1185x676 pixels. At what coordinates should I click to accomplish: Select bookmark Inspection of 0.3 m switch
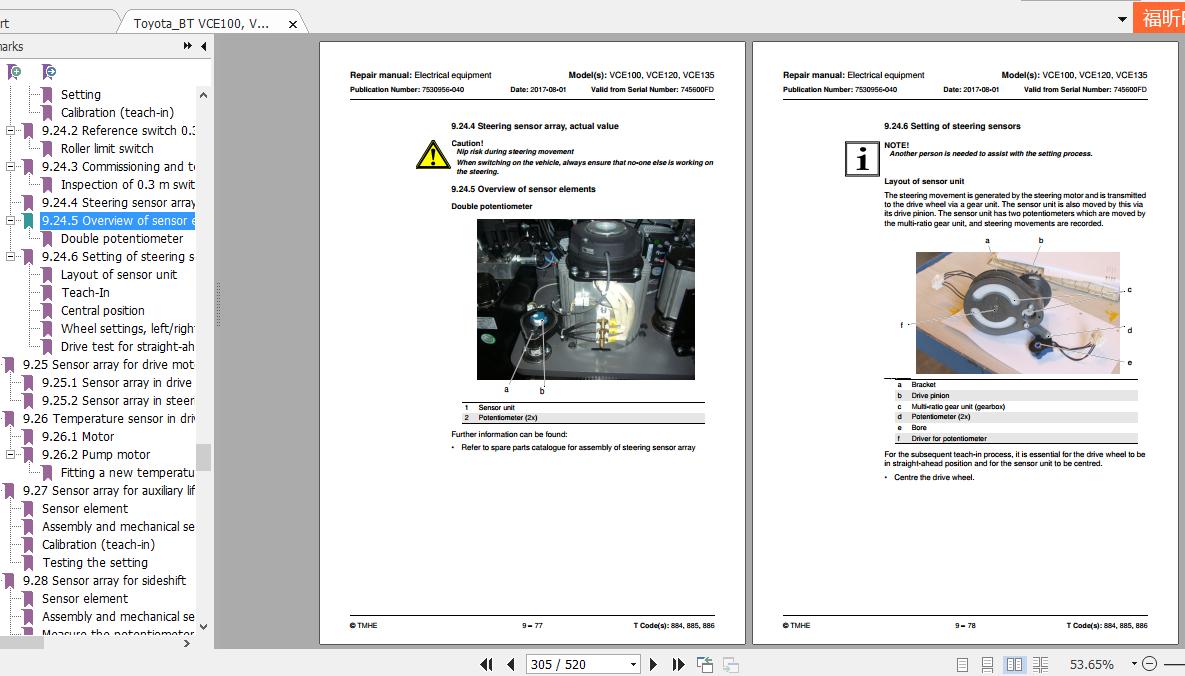pos(128,185)
